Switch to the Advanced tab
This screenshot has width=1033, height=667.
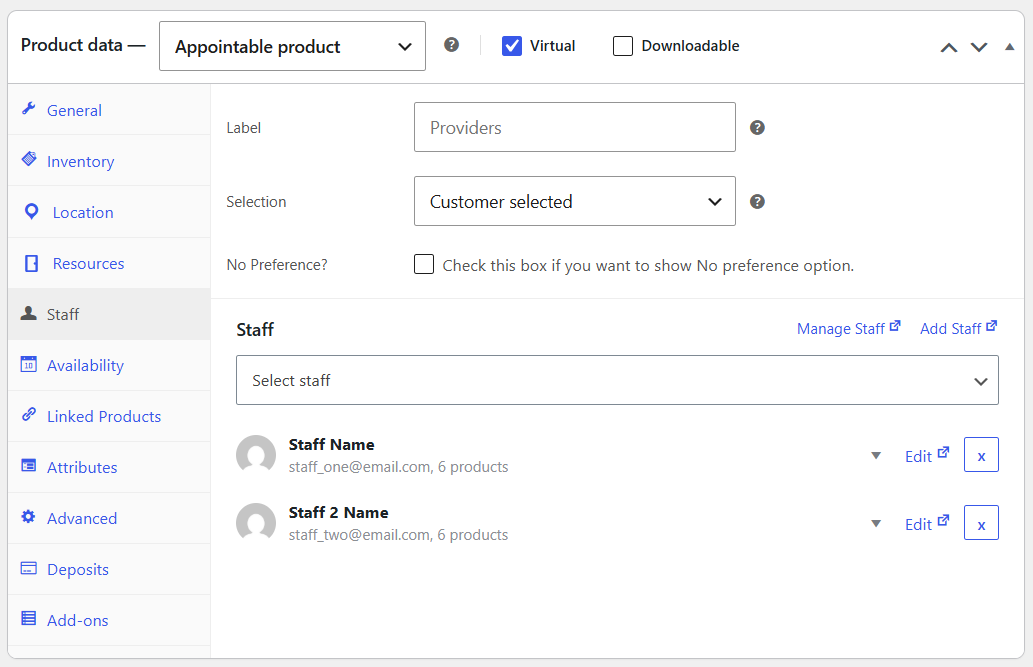point(109,519)
